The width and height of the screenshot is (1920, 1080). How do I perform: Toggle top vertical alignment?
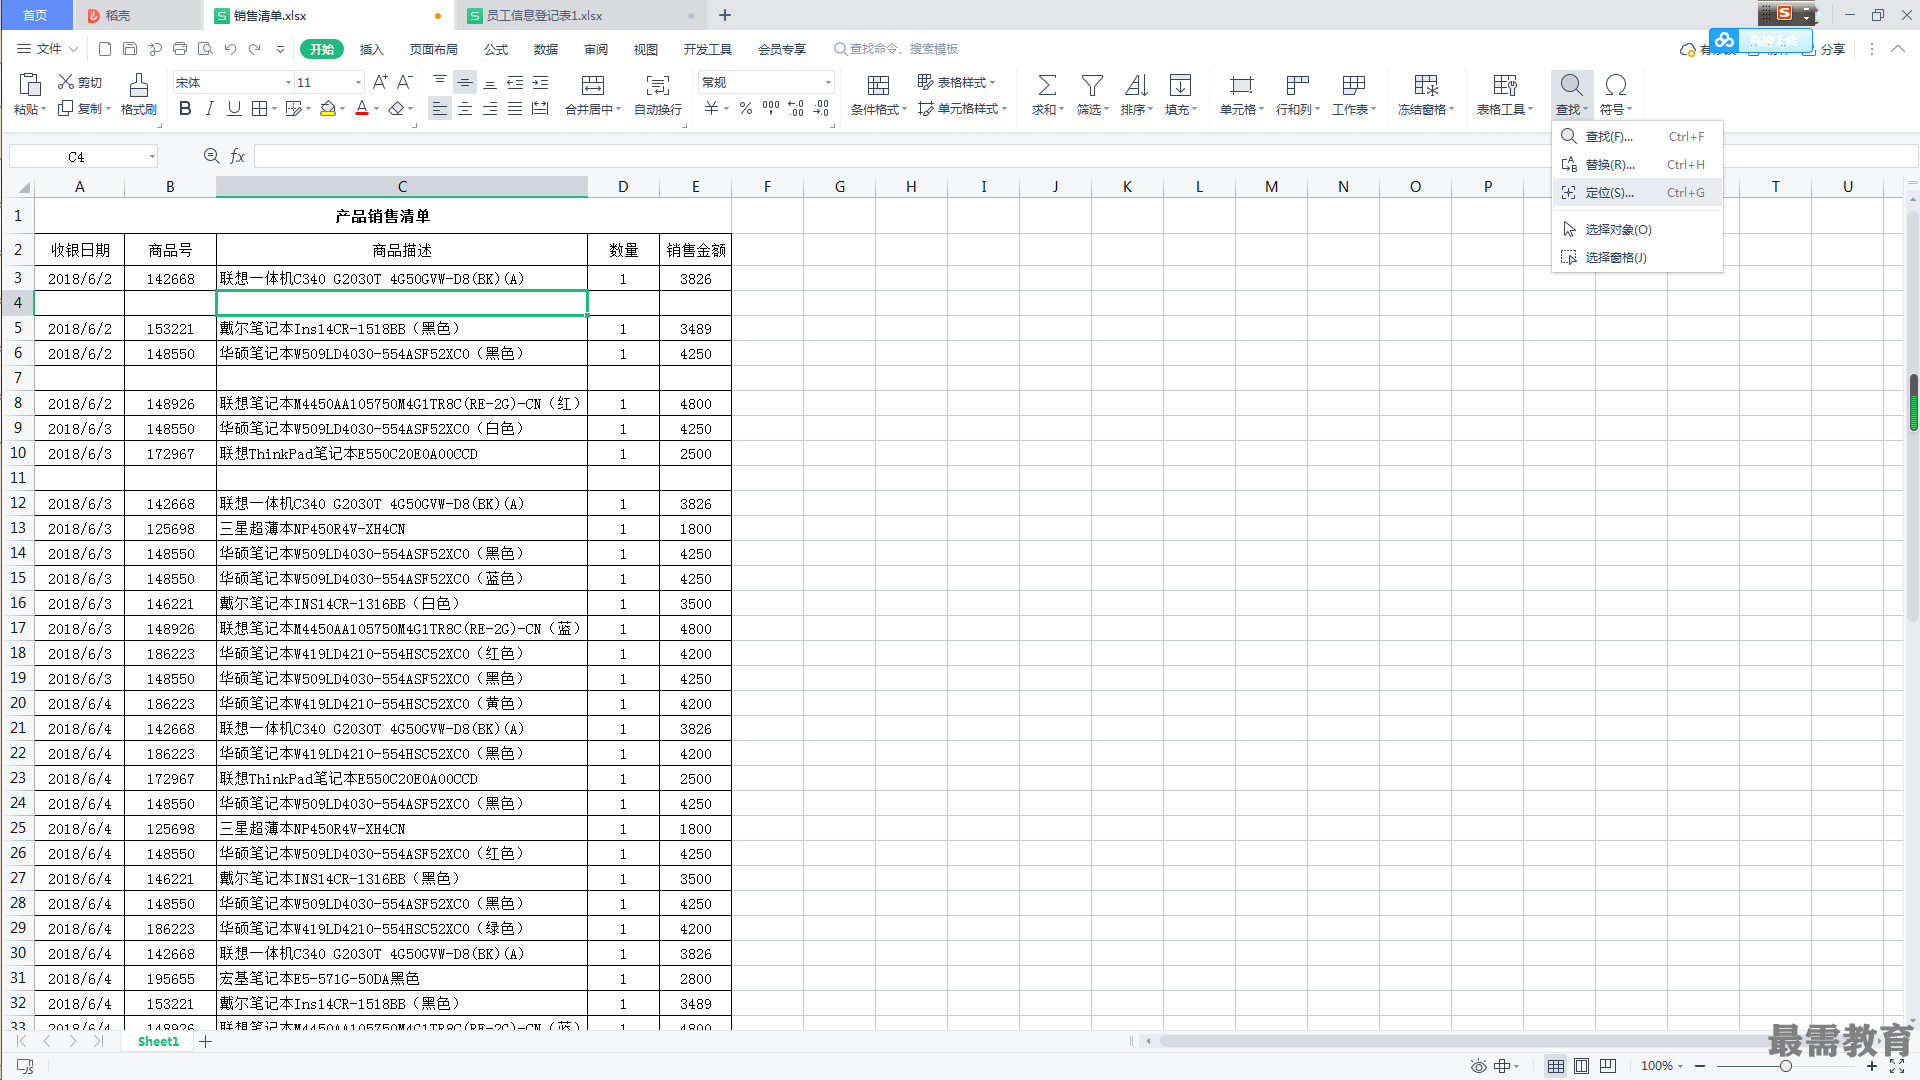coord(440,82)
